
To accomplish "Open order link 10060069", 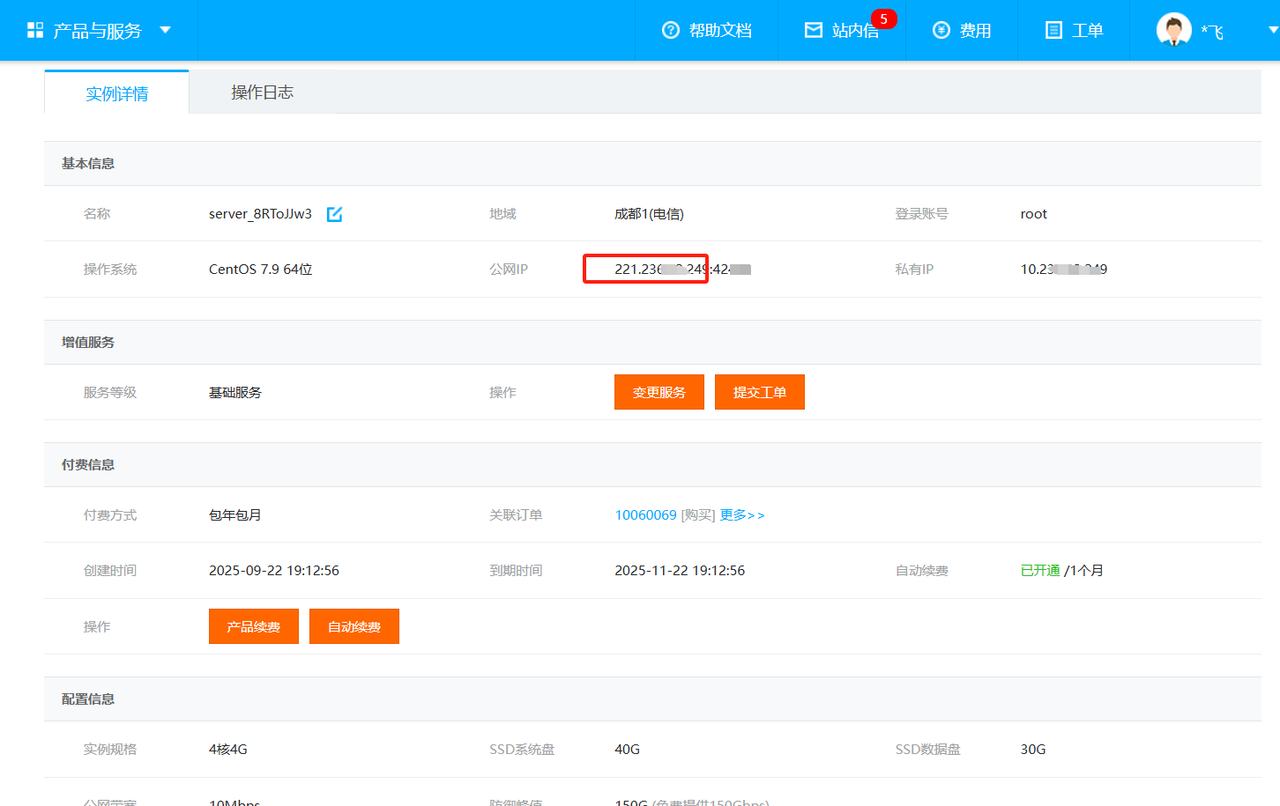I will (645, 515).
